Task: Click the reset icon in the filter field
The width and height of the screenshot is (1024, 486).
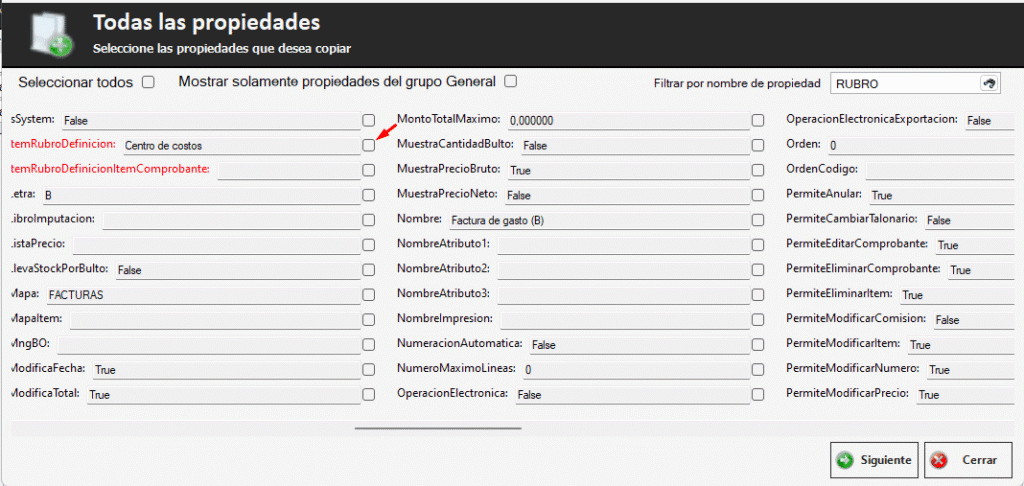Action: pos(990,84)
